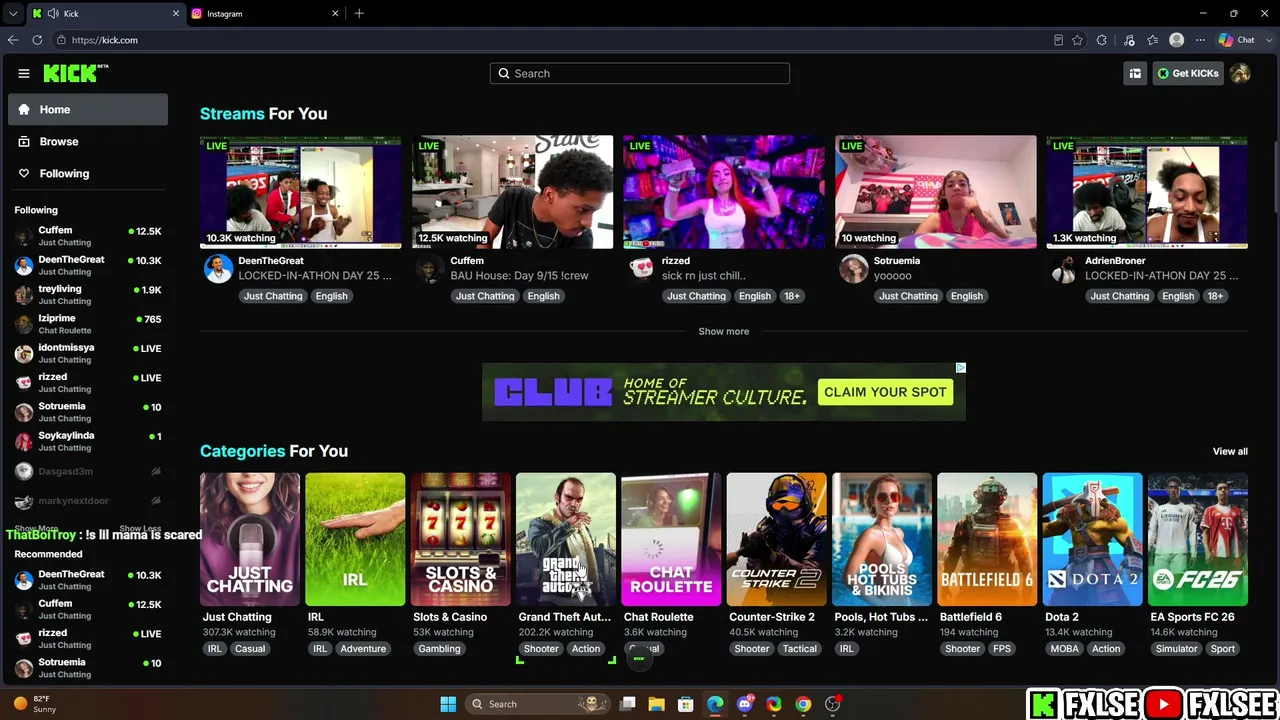The image size is (1280, 720).
Task: Select the Kick browser tab
Action: coord(105,13)
